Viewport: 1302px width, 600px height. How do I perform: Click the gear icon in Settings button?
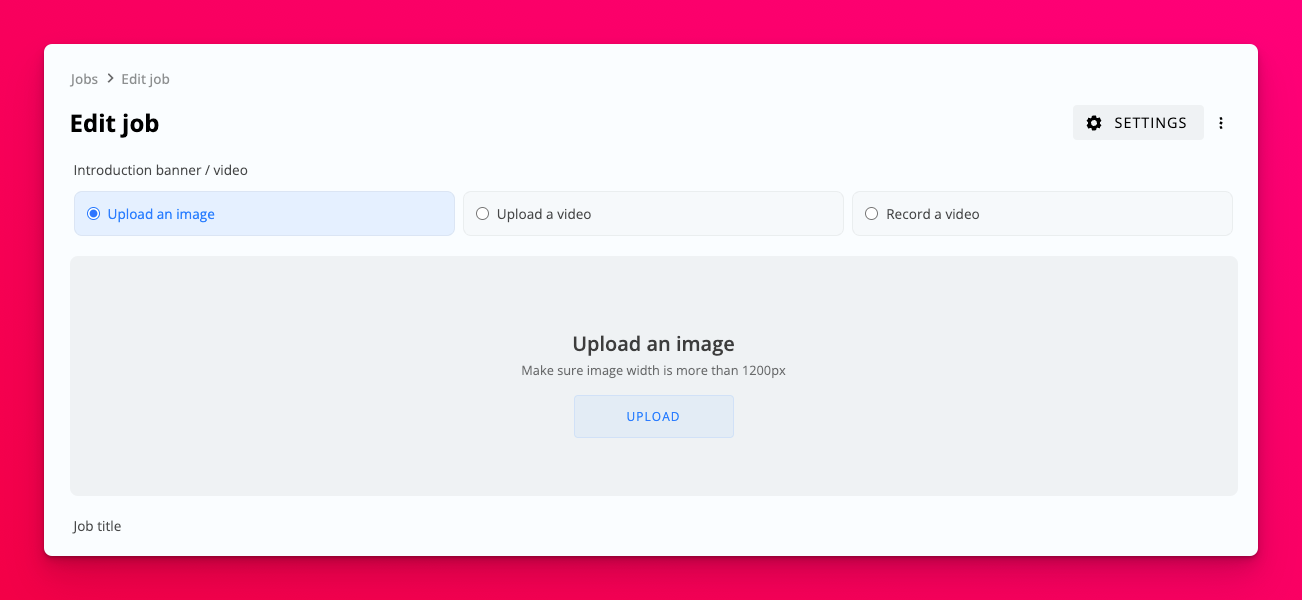point(1094,123)
